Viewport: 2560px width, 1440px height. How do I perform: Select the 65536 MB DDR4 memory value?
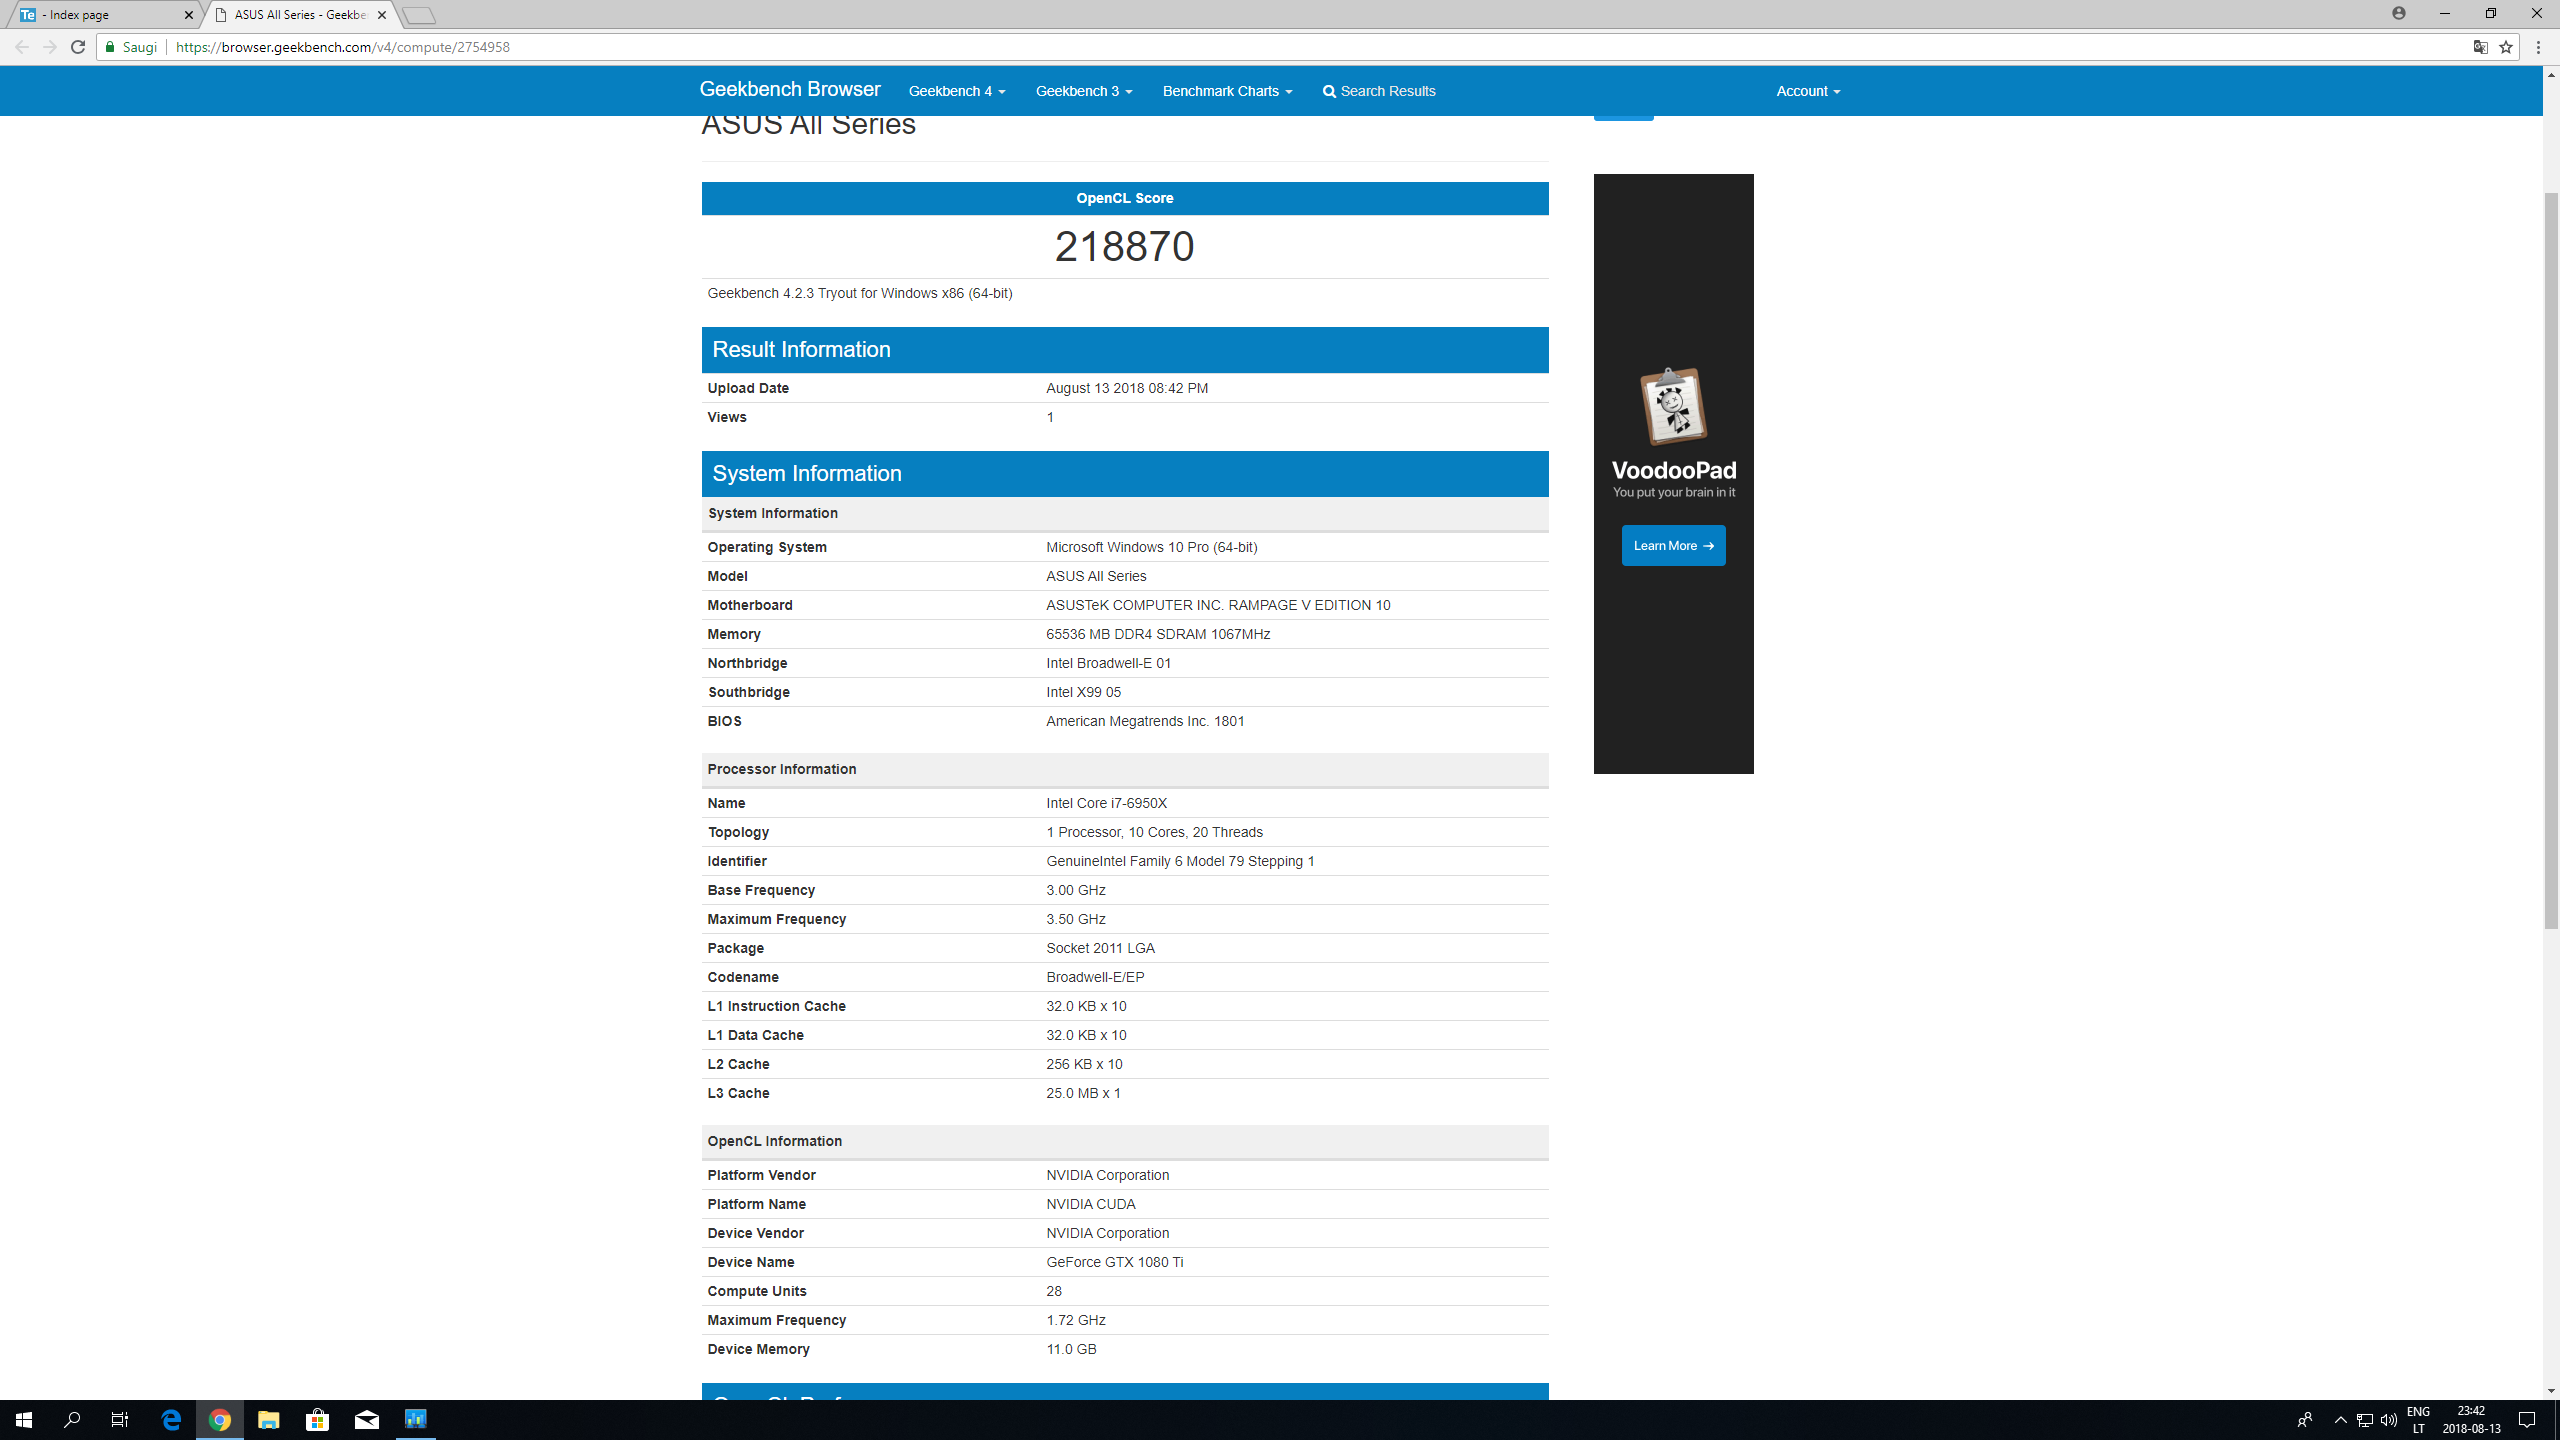coord(1158,634)
